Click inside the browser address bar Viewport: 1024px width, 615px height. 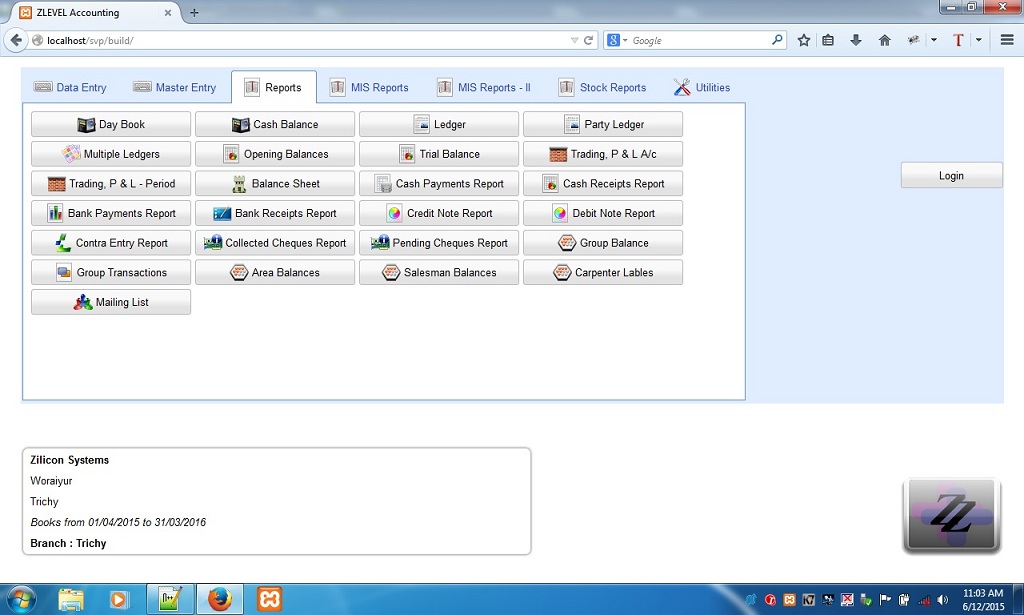click(x=300, y=42)
